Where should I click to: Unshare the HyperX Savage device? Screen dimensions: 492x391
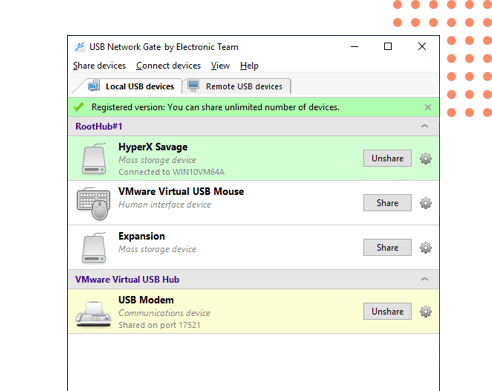[387, 158]
